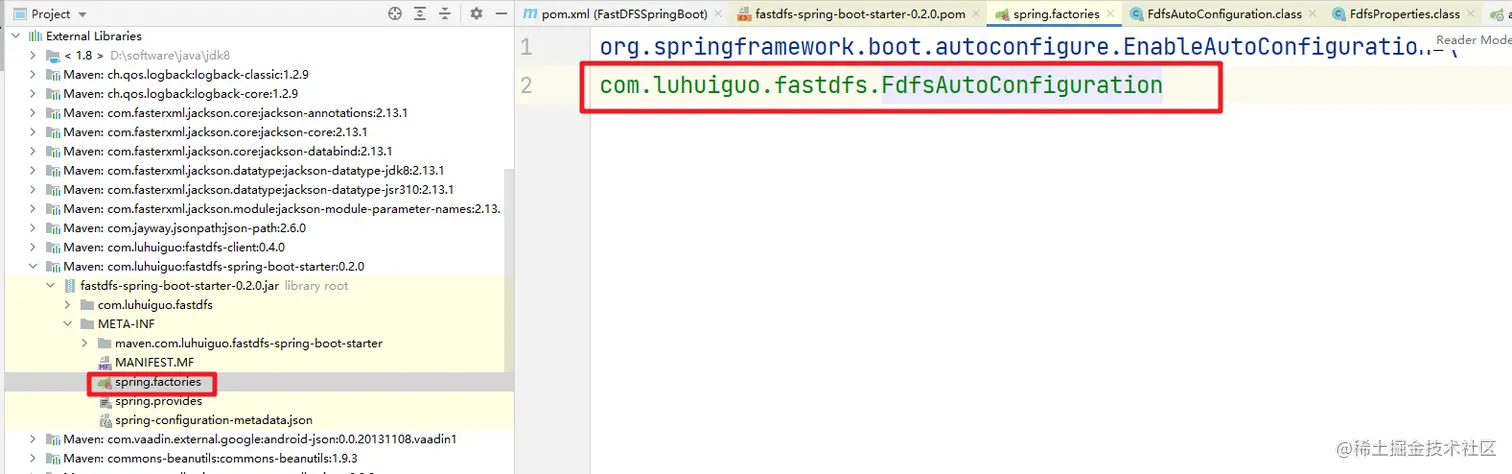Screen dimensions: 1512x474
Task: Click the Collapse All icon in Project panel
Action: 446,14
